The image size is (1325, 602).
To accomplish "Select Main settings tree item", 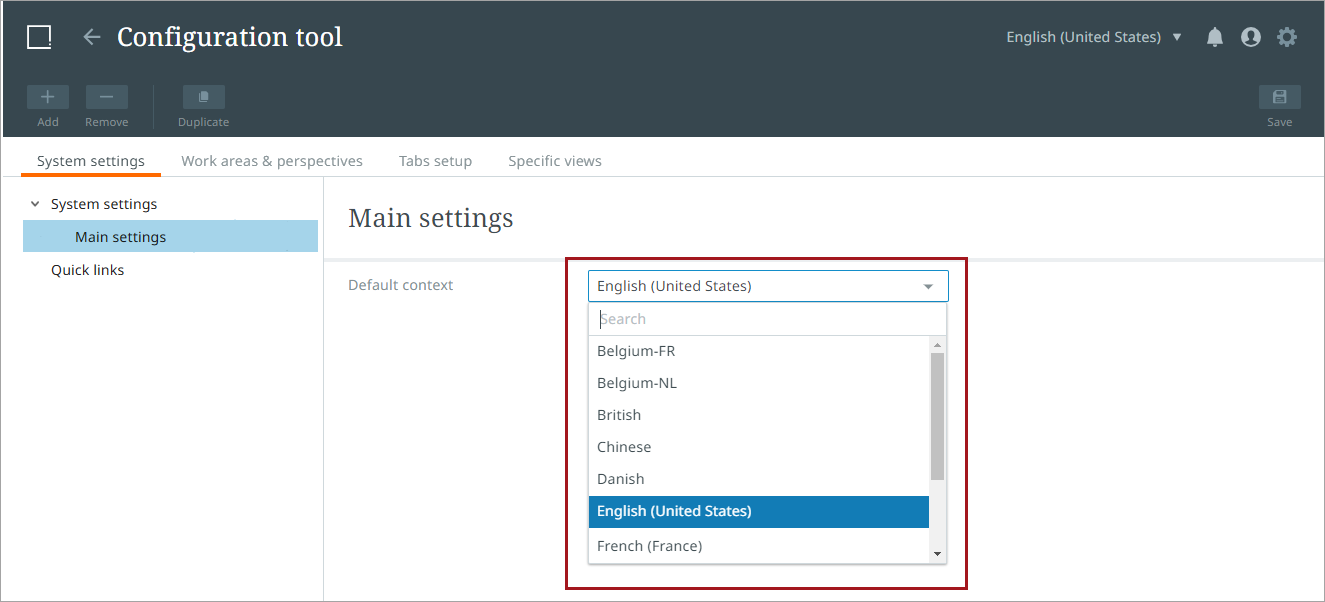I will point(170,237).
